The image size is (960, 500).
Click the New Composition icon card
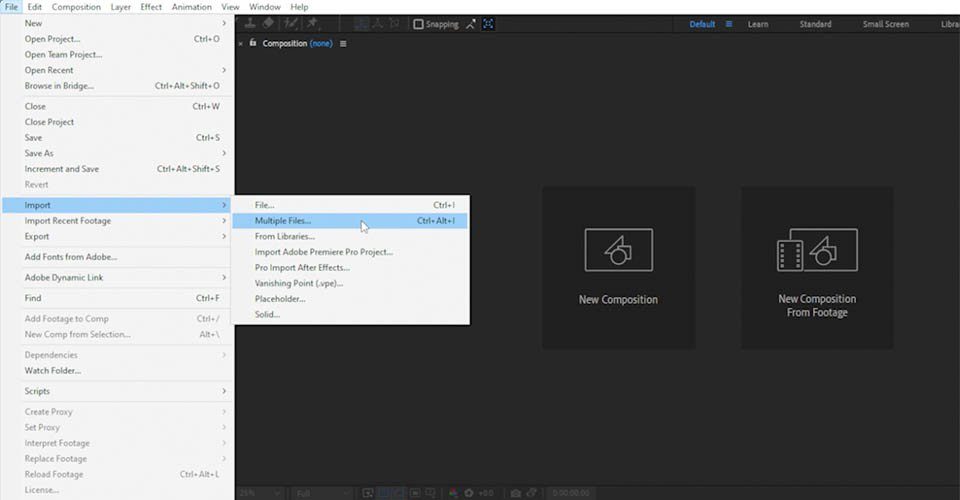pyautogui.click(x=618, y=267)
